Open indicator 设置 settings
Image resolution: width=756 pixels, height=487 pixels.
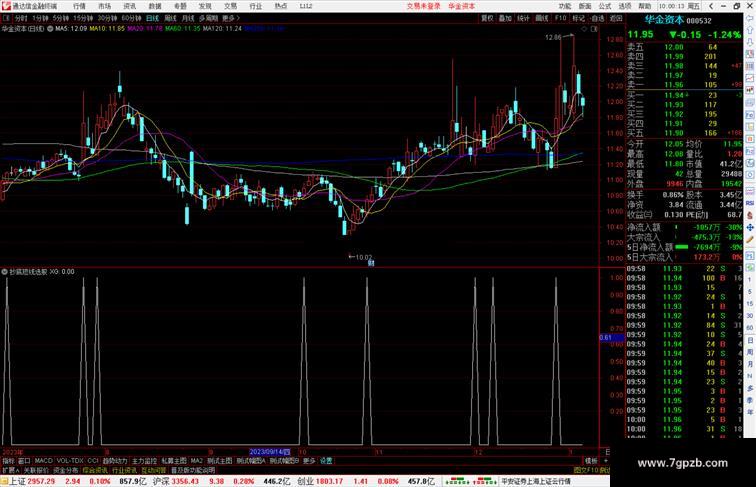pos(326,461)
